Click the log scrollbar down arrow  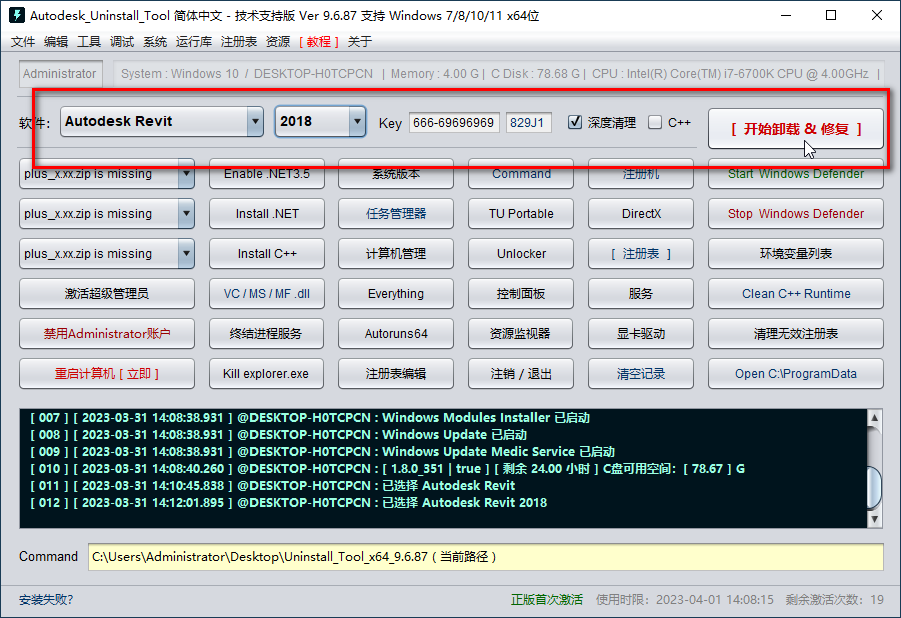tap(875, 519)
